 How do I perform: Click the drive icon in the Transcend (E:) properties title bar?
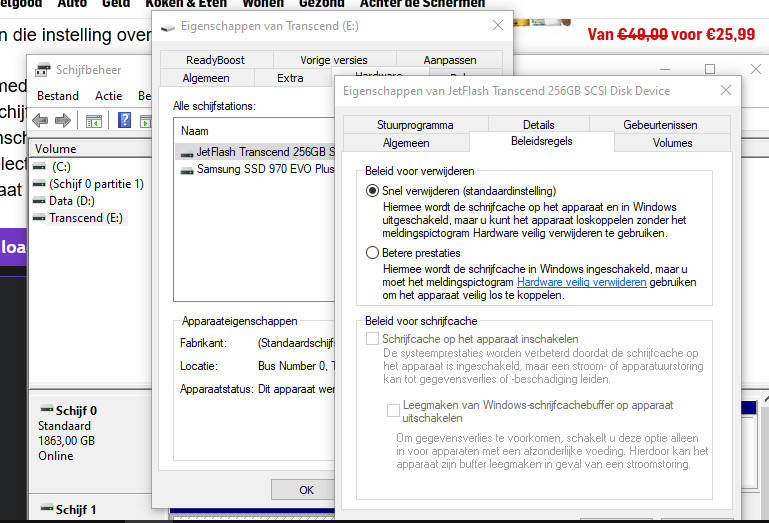tap(168, 27)
